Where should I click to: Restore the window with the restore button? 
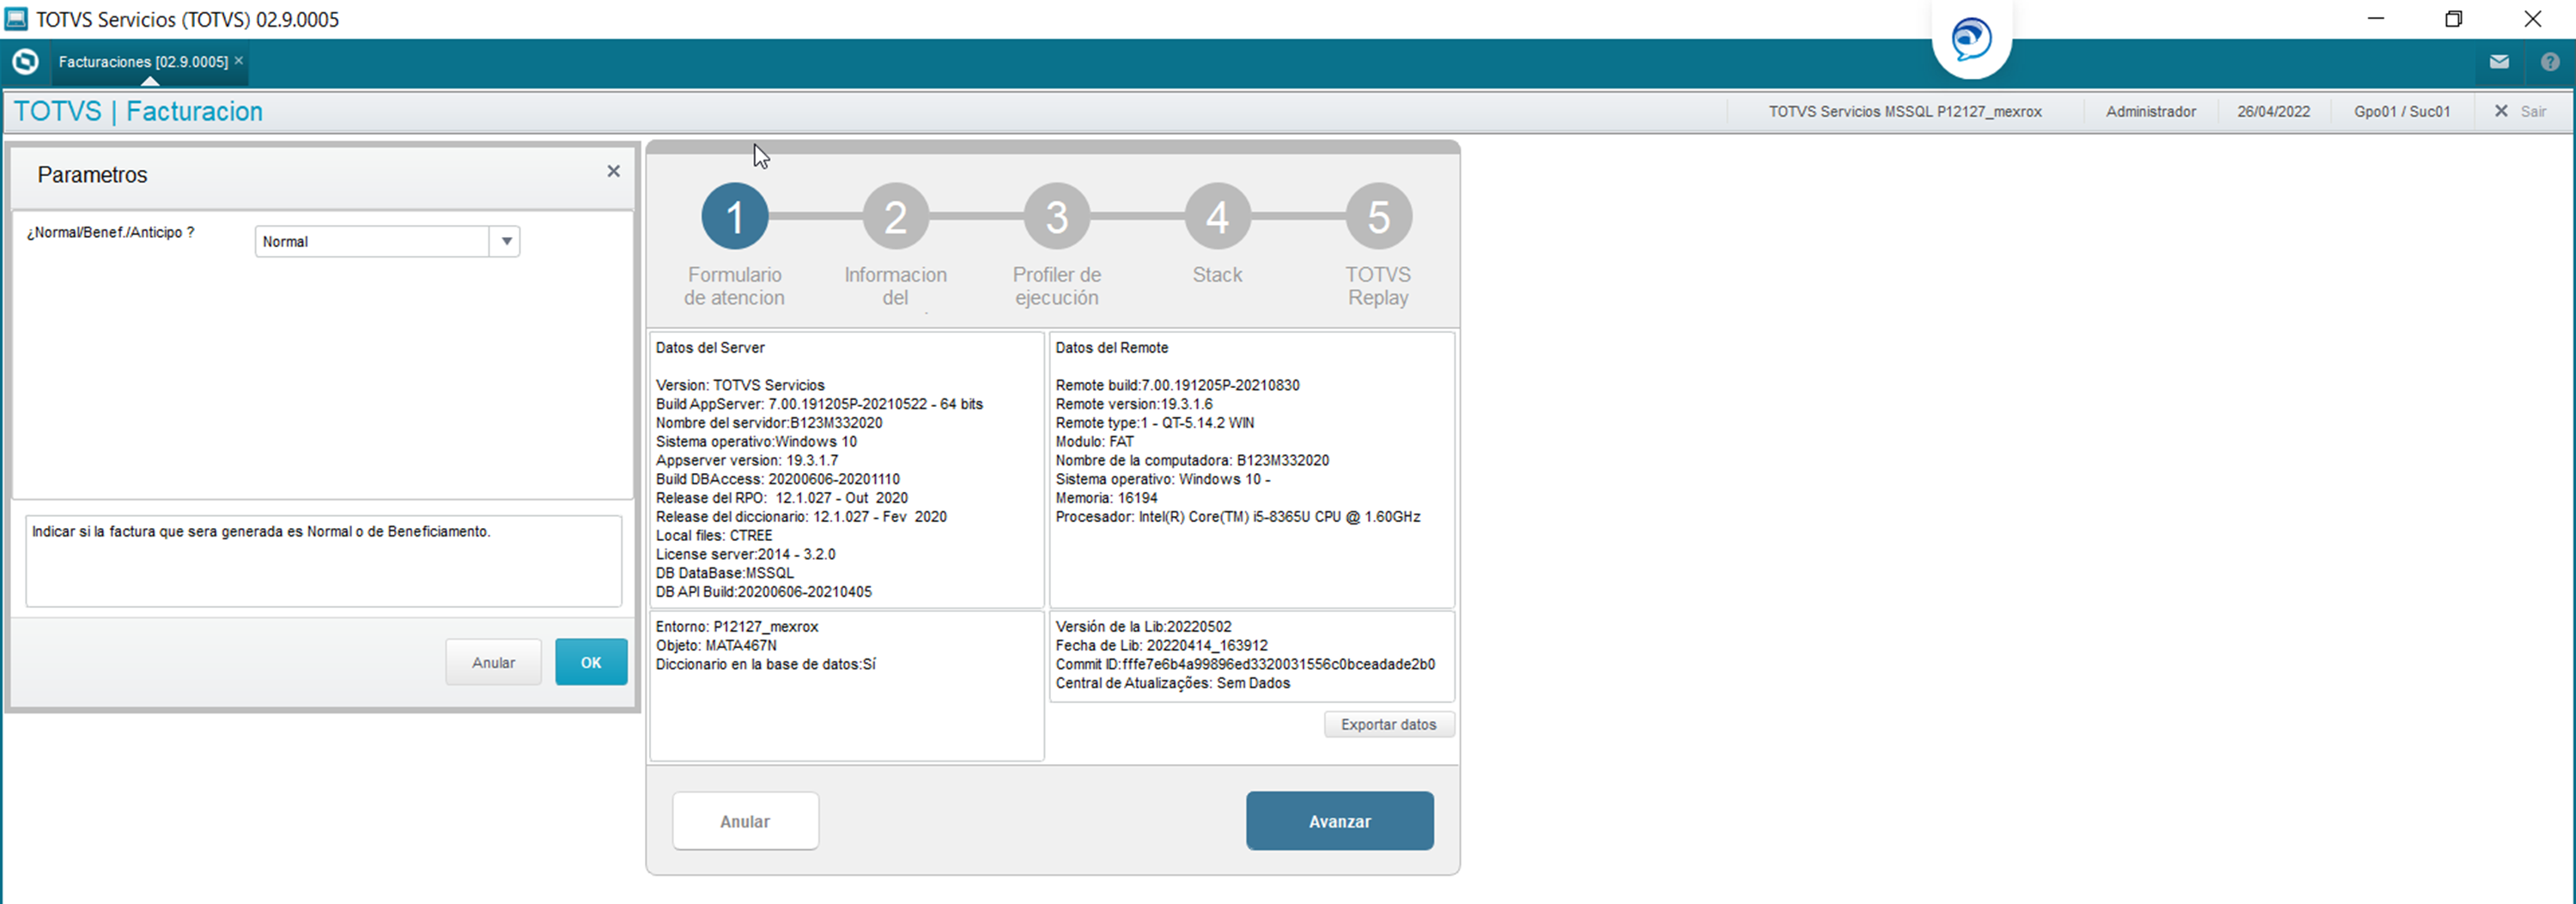tap(2453, 19)
